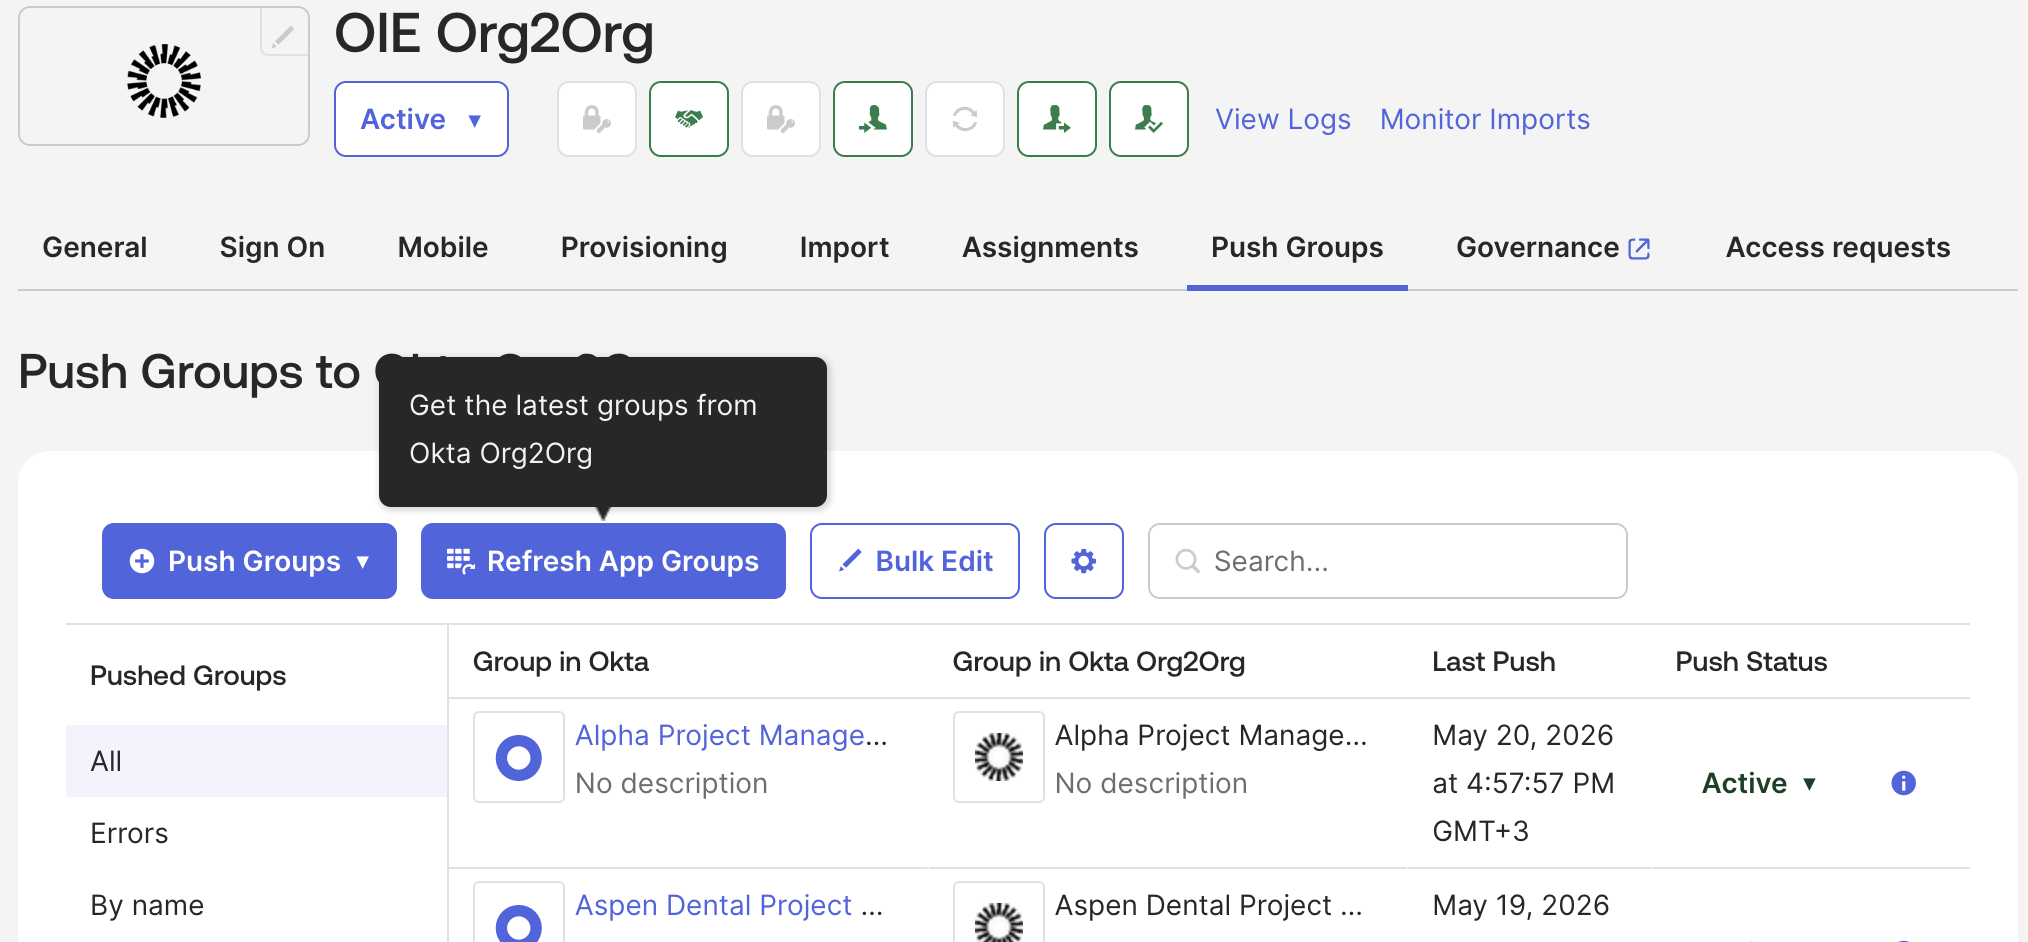
Task: Click the OIE Org2Org app title
Action: pyautogui.click(x=494, y=34)
